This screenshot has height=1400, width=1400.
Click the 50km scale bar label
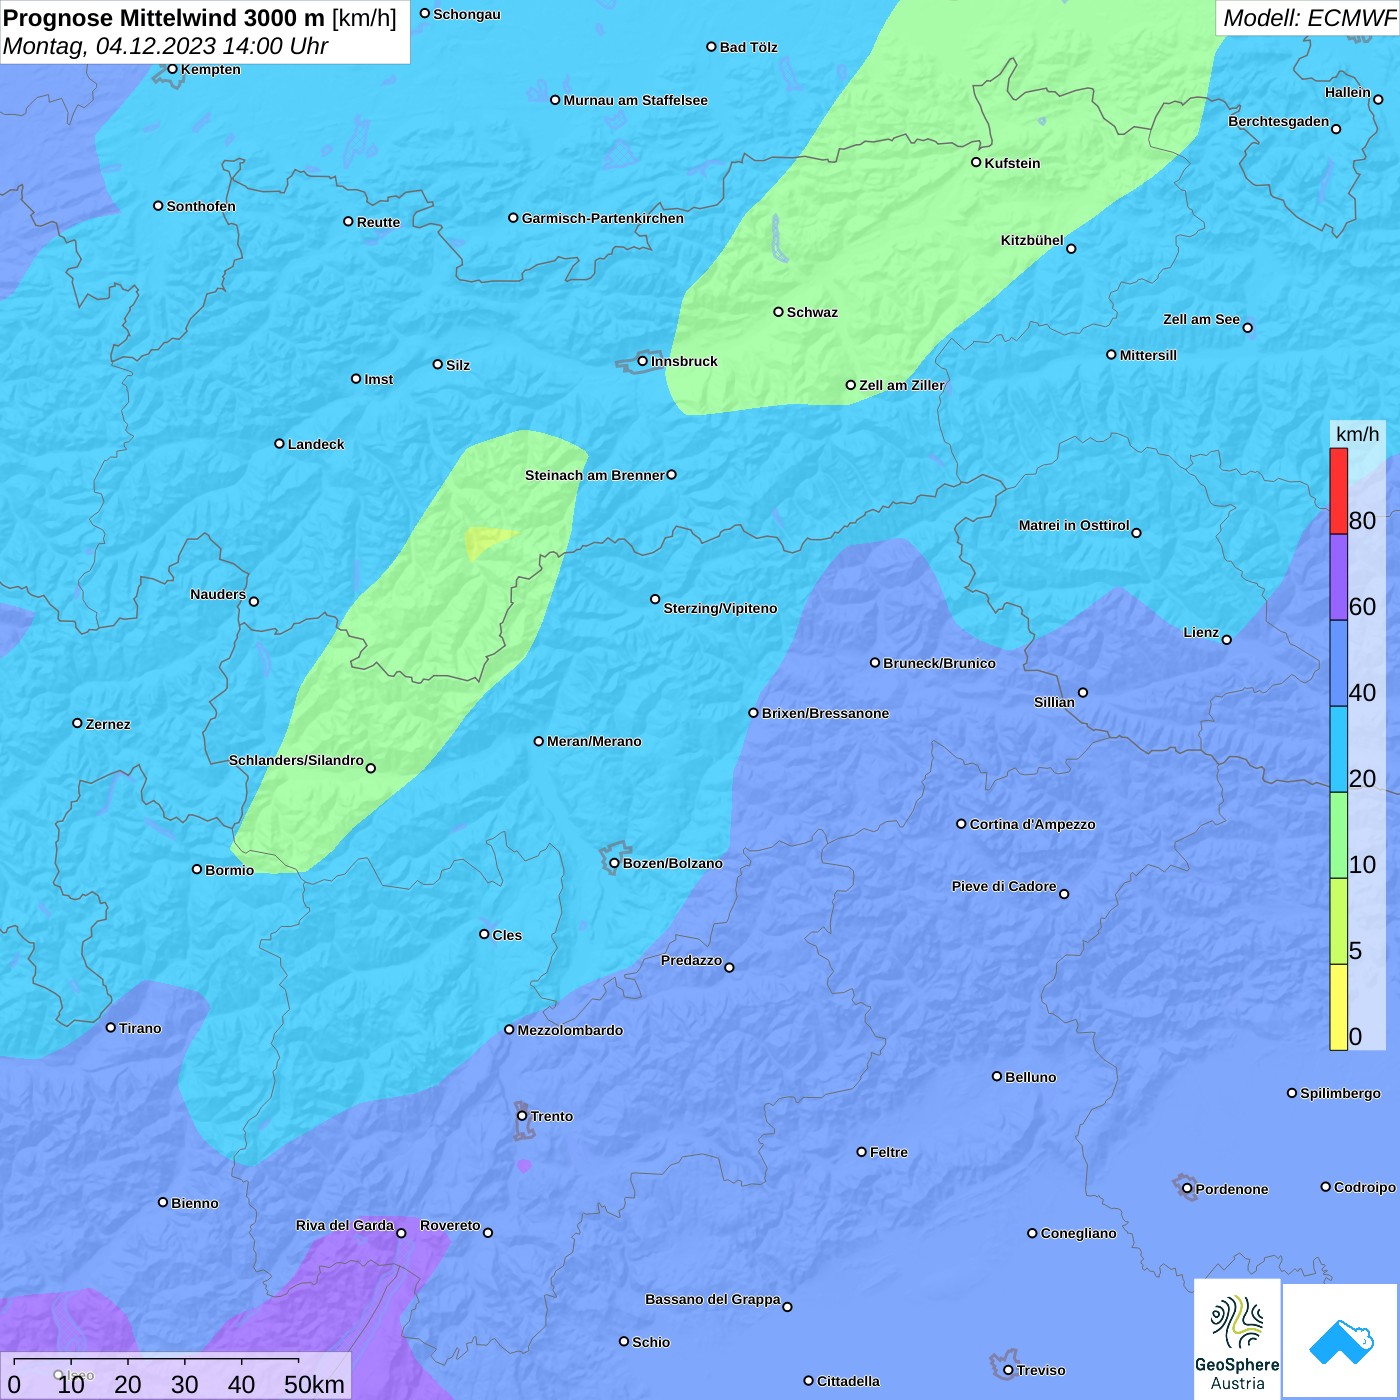(x=314, y=1384)
